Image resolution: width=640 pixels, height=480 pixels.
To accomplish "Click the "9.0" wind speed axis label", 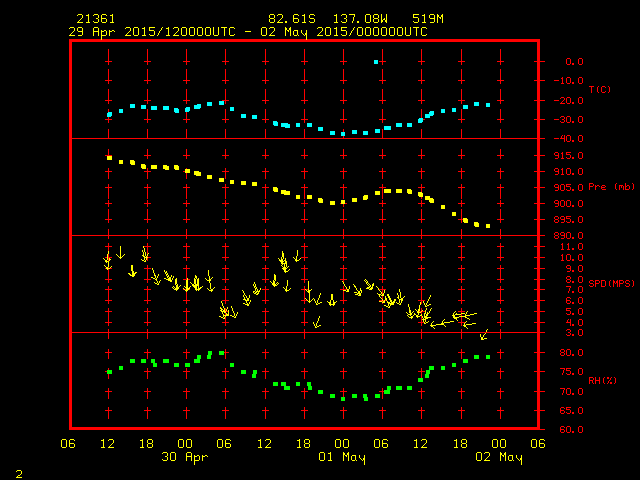I will click(574, 269).
